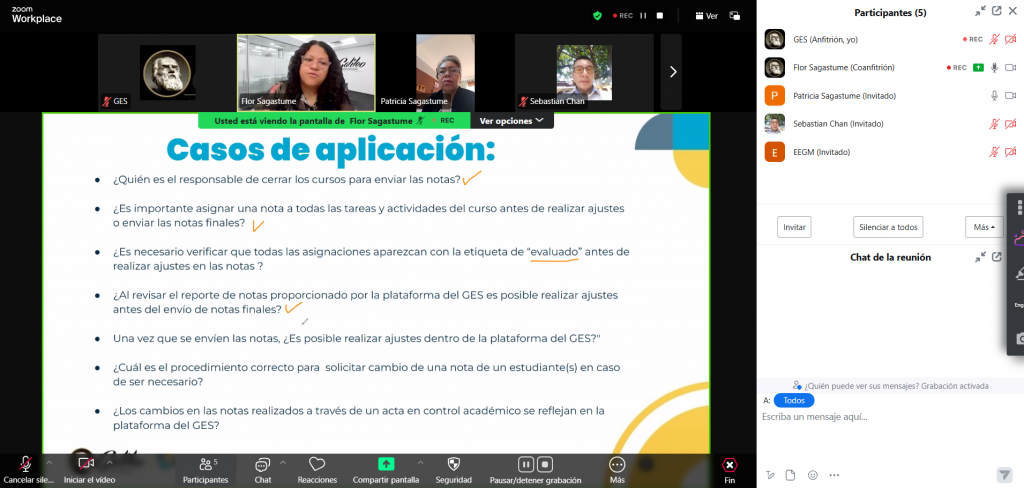1024x488 pixels.
Task: Click the Reacciones heart icon
Action: [317, 464]
